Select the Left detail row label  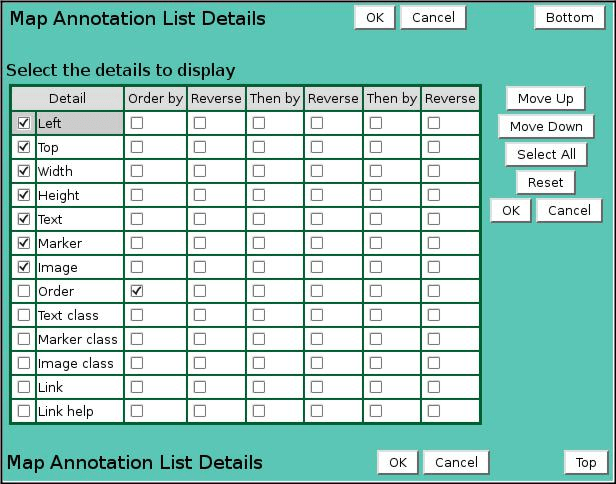79,123
